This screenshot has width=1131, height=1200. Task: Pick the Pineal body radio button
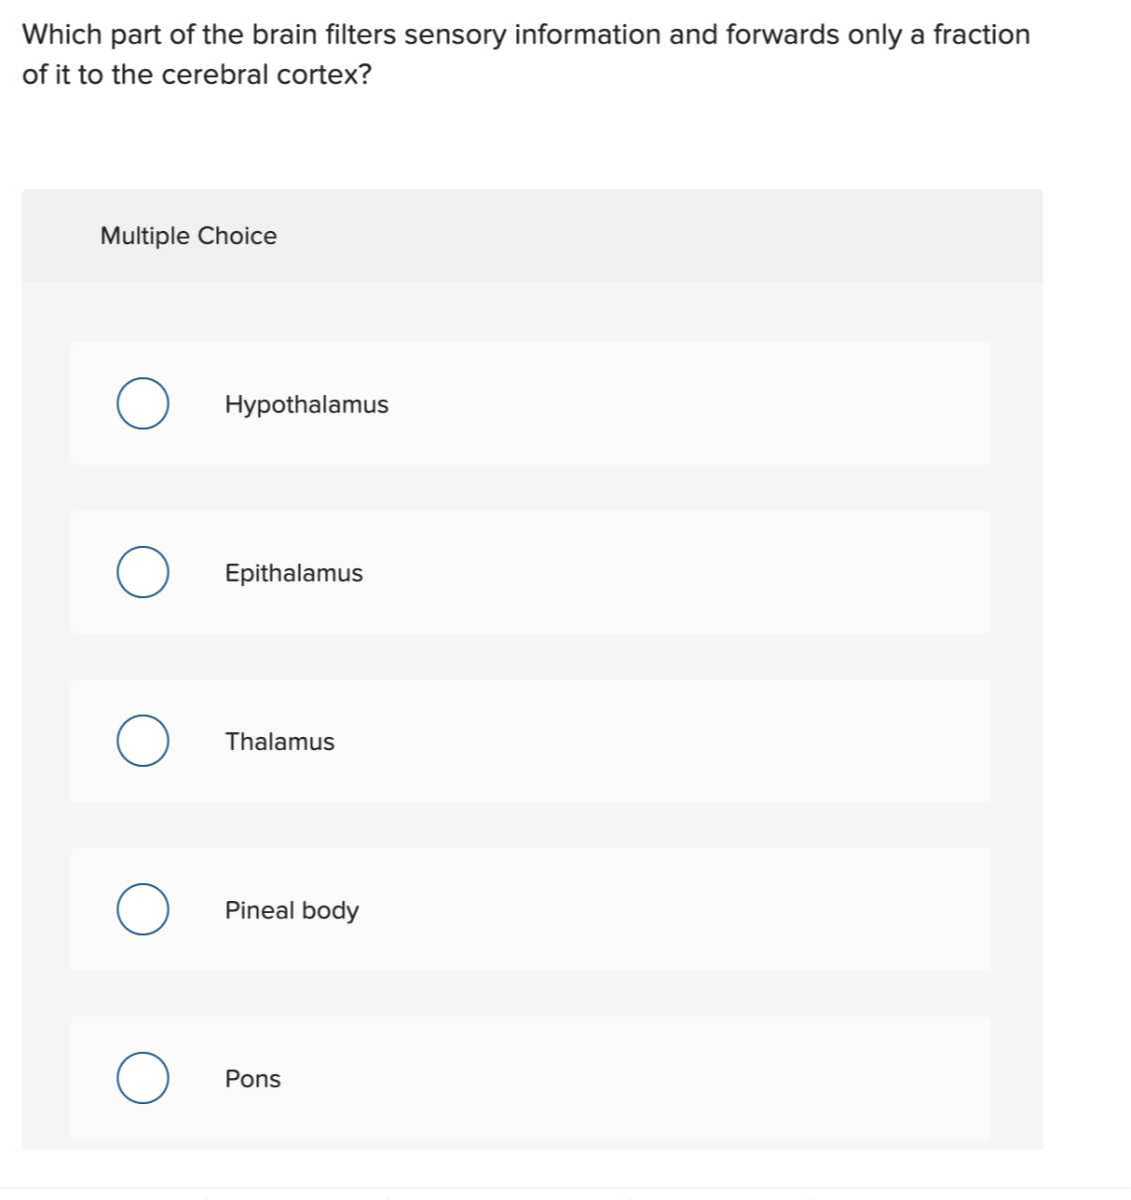pyautogui.click(x=142, y=910)
